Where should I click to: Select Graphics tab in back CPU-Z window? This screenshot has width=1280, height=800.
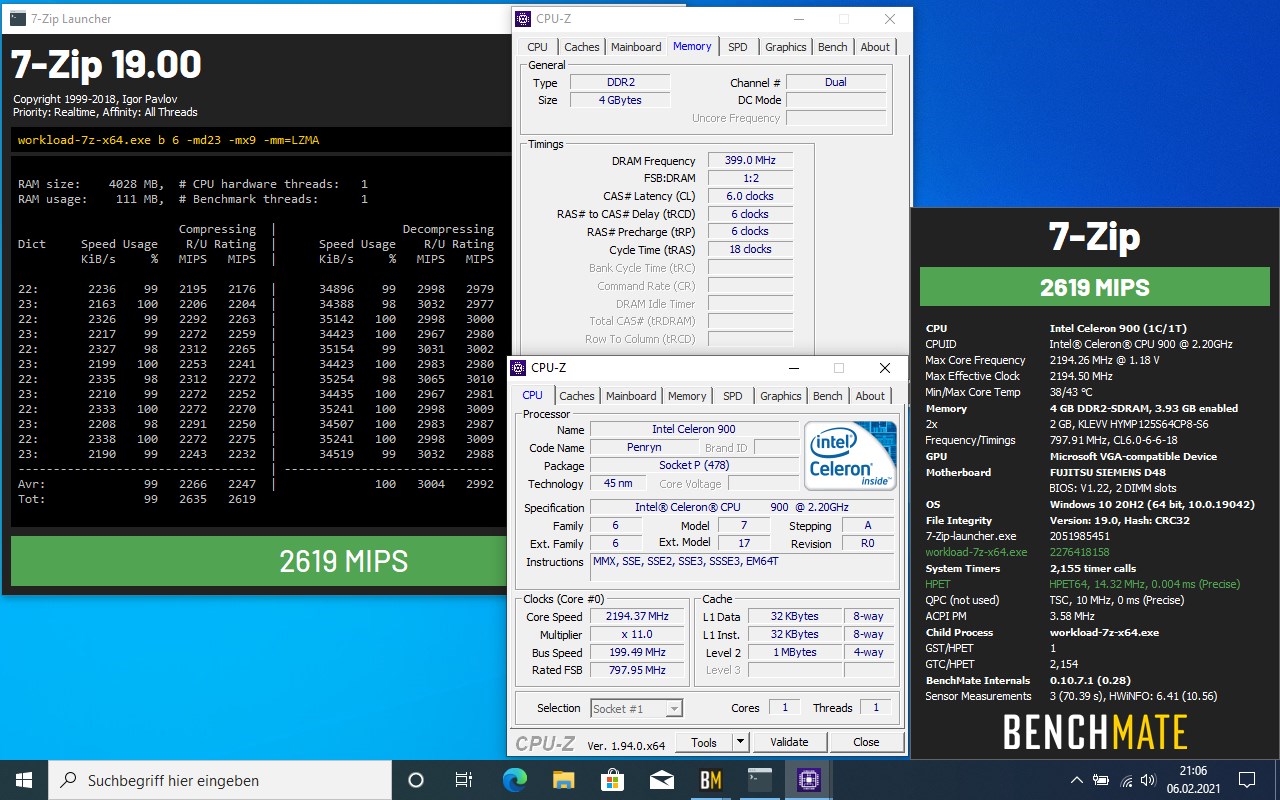coord(786,47)
